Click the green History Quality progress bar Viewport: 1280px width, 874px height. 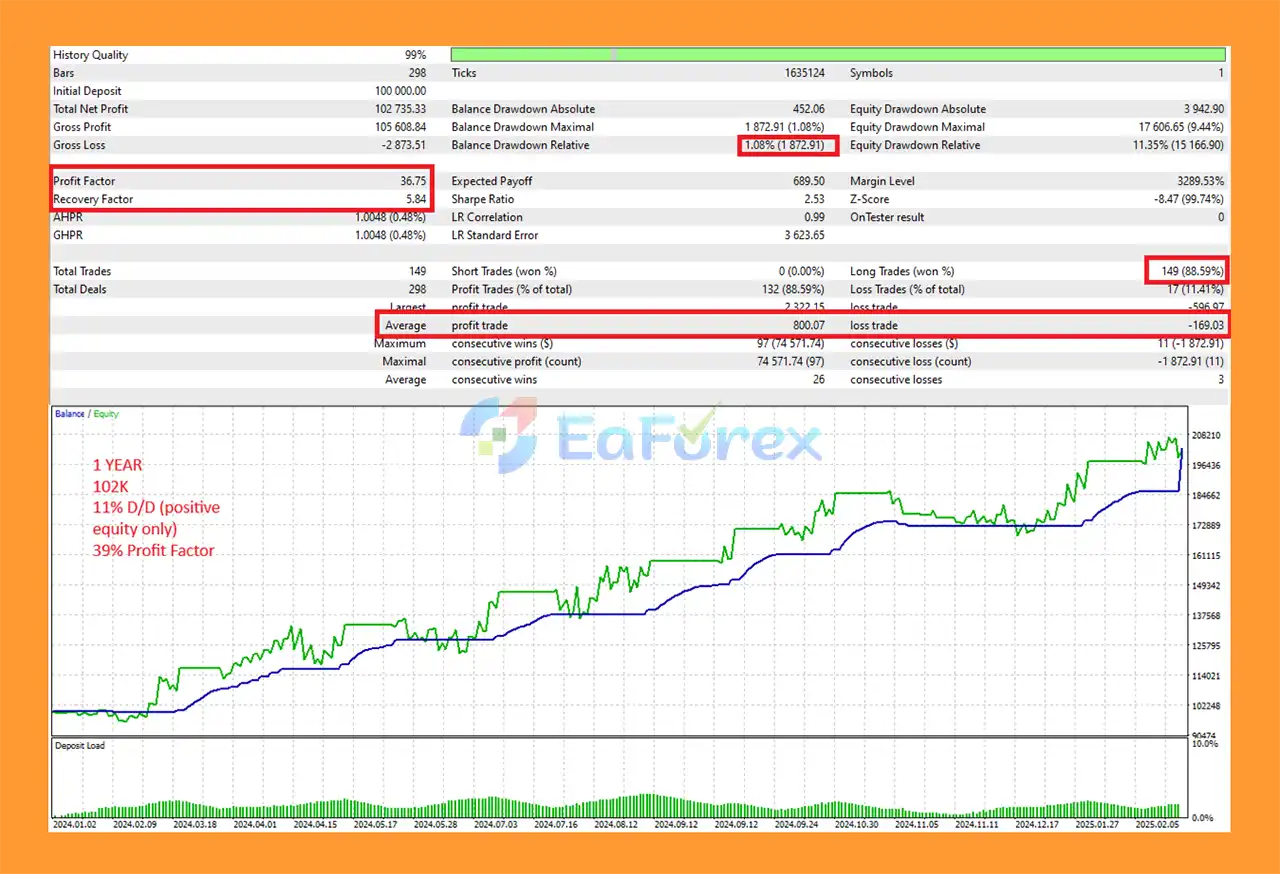tap(838, 55)
